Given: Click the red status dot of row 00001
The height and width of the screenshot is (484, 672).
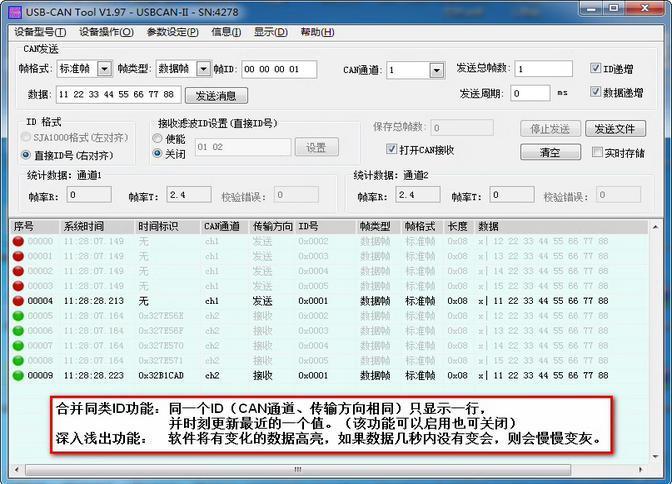Looking at the screenshot, I should pos(18,256).
